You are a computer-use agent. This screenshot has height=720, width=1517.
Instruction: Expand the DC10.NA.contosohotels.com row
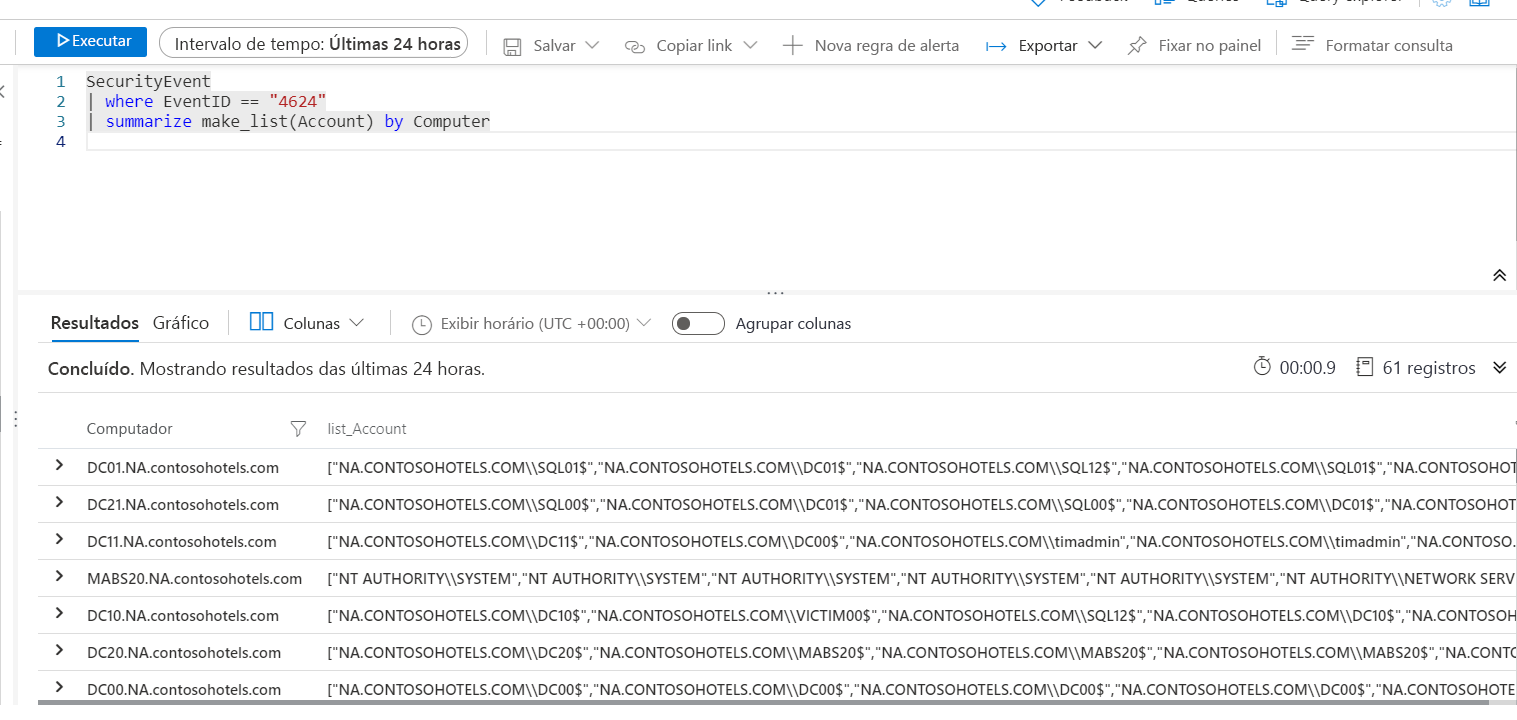(60, 613)
